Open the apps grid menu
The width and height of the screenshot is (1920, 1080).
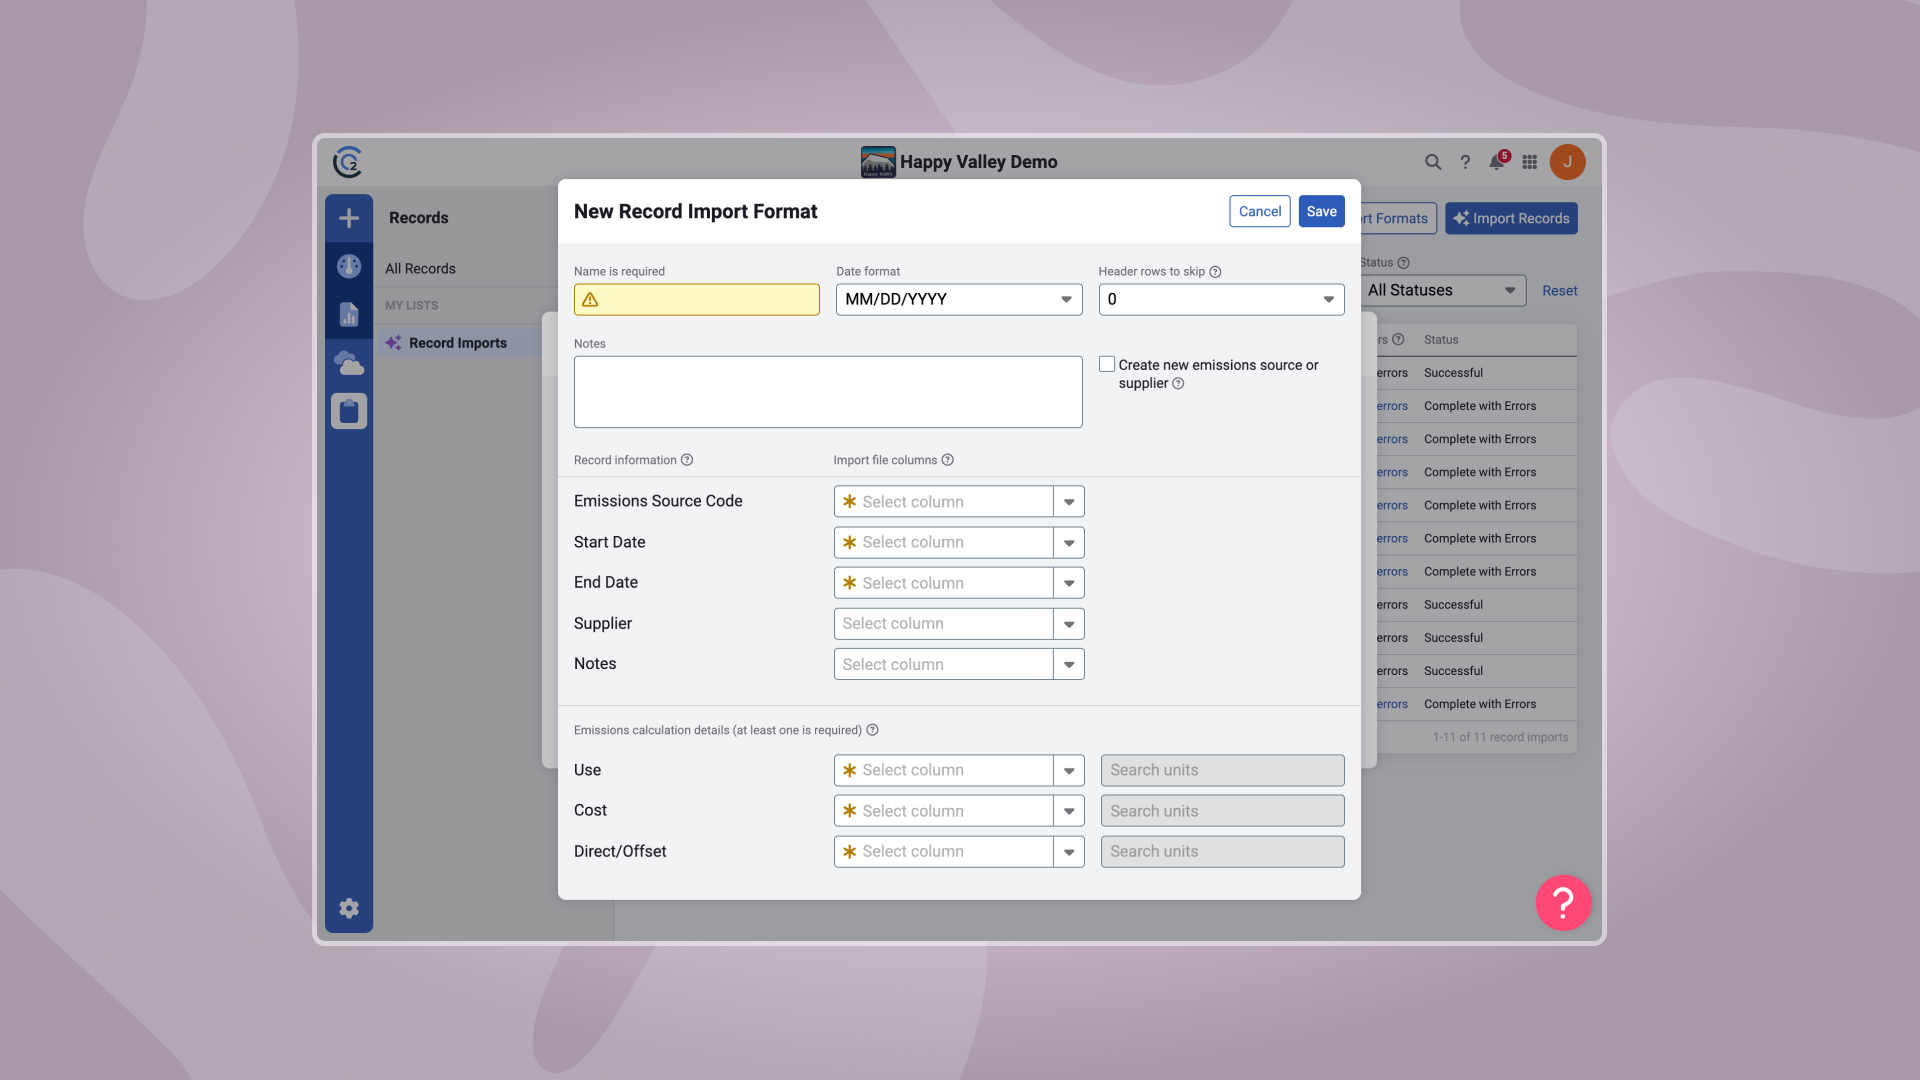(1529, 161)
